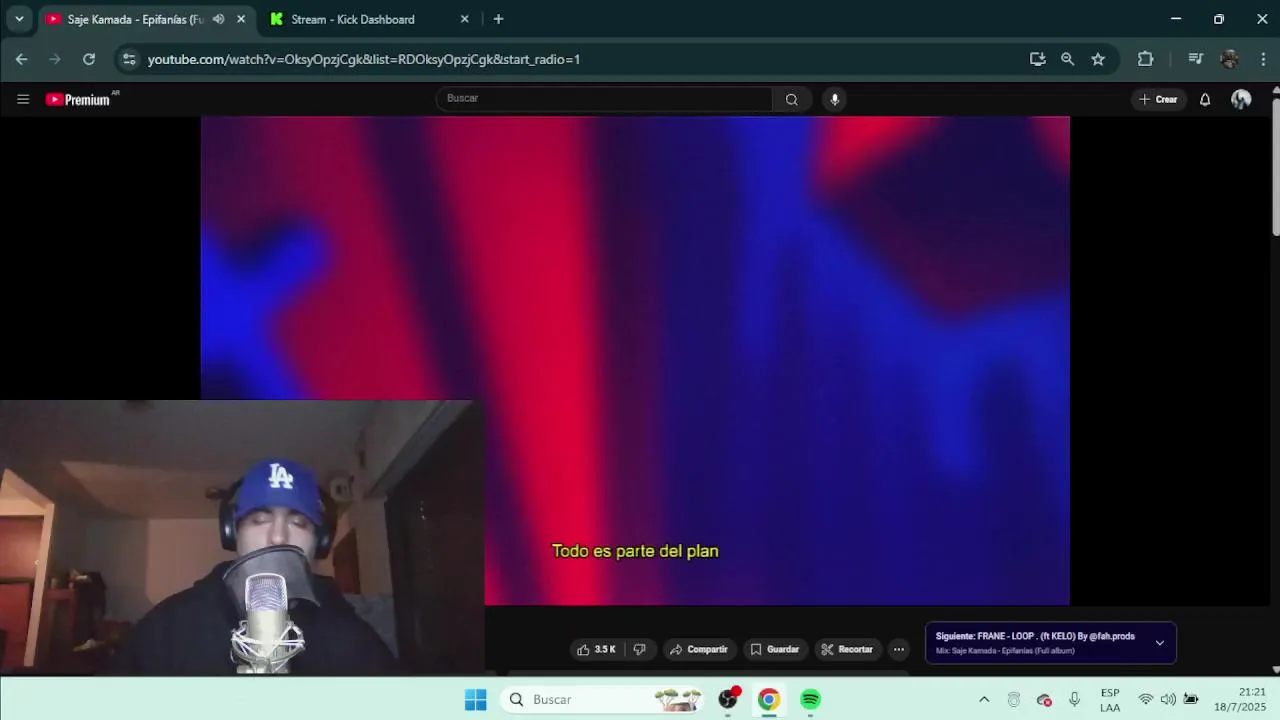Go back in Chrome
The image size is (1280, 720).
click(21, 59)
